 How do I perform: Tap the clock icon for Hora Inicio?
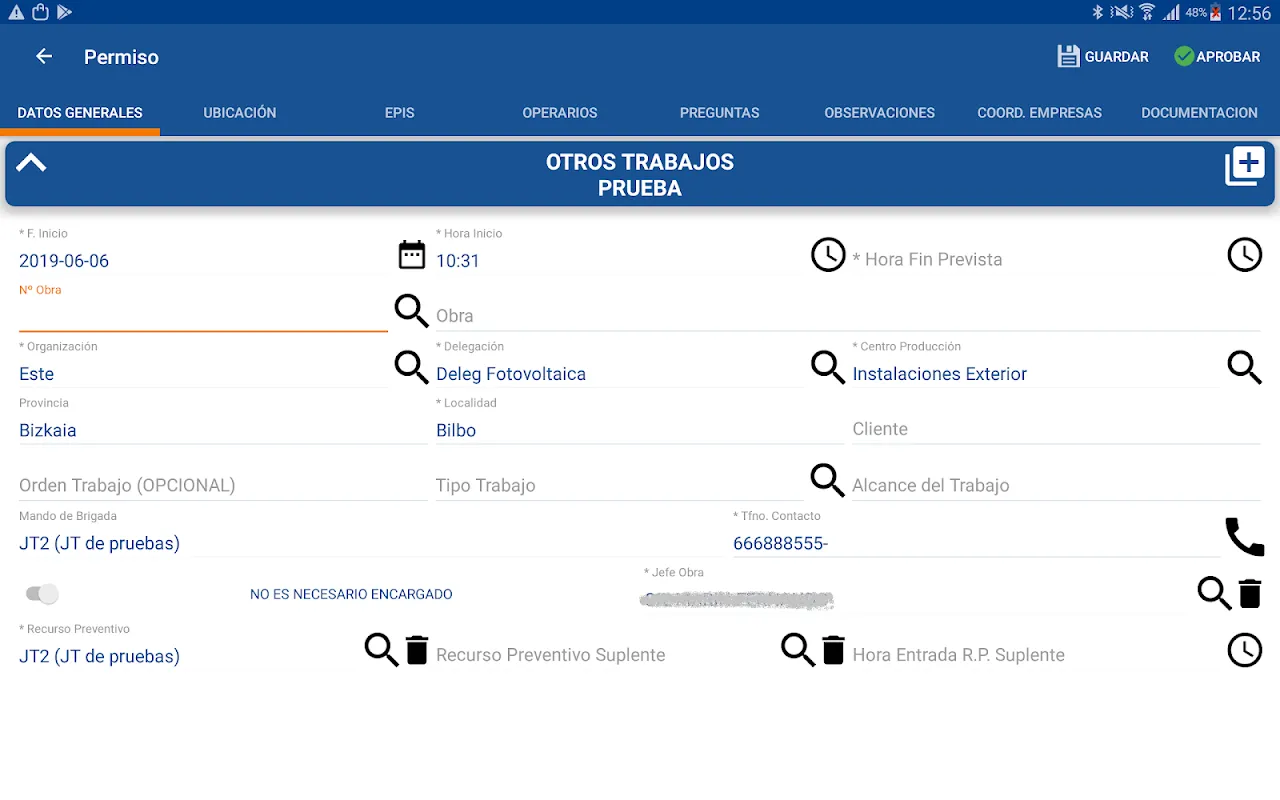click(x=827, y=255)
